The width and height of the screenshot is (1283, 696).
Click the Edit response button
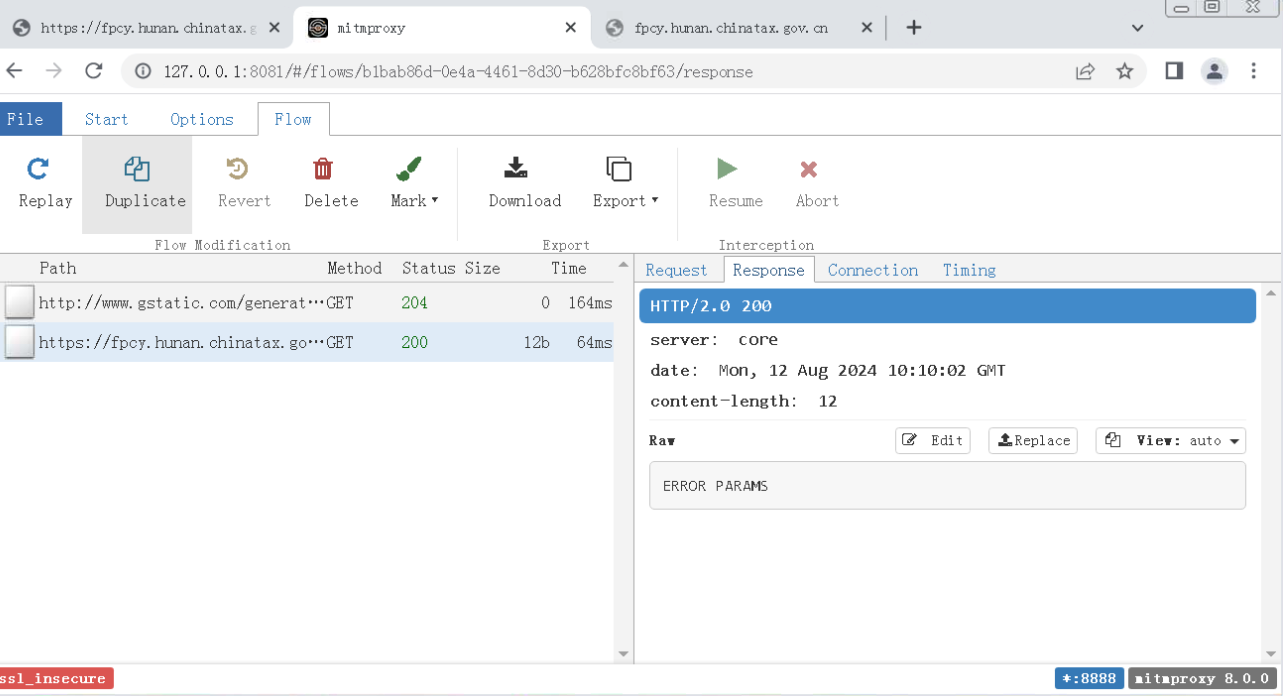[x=932, y=441]
